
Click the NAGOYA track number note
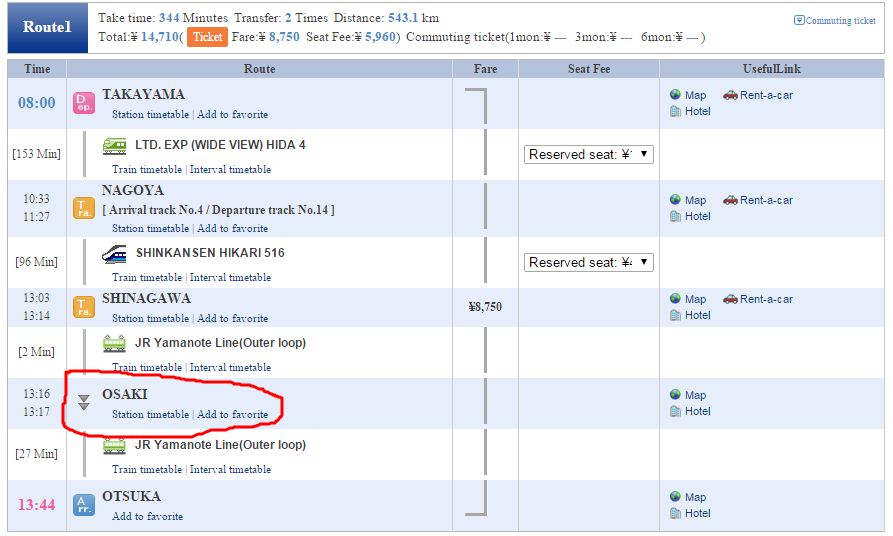[x=218, y=210]
